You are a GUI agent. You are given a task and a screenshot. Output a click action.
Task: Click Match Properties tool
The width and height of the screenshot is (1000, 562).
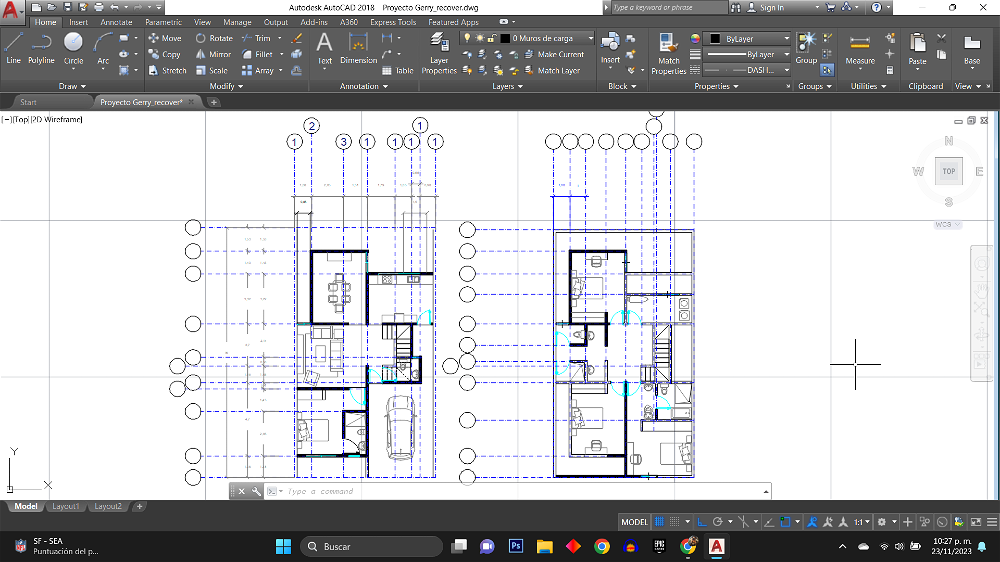(668, 54)
